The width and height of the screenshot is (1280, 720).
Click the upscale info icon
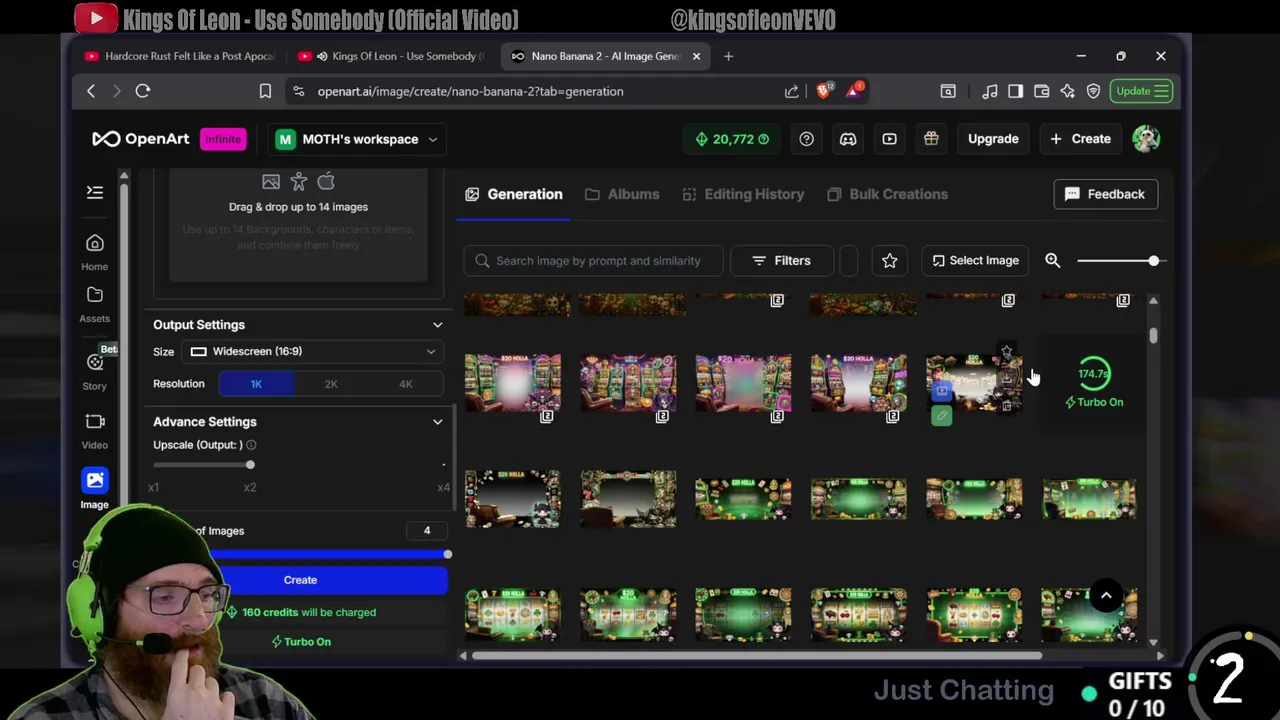[251, 445]
